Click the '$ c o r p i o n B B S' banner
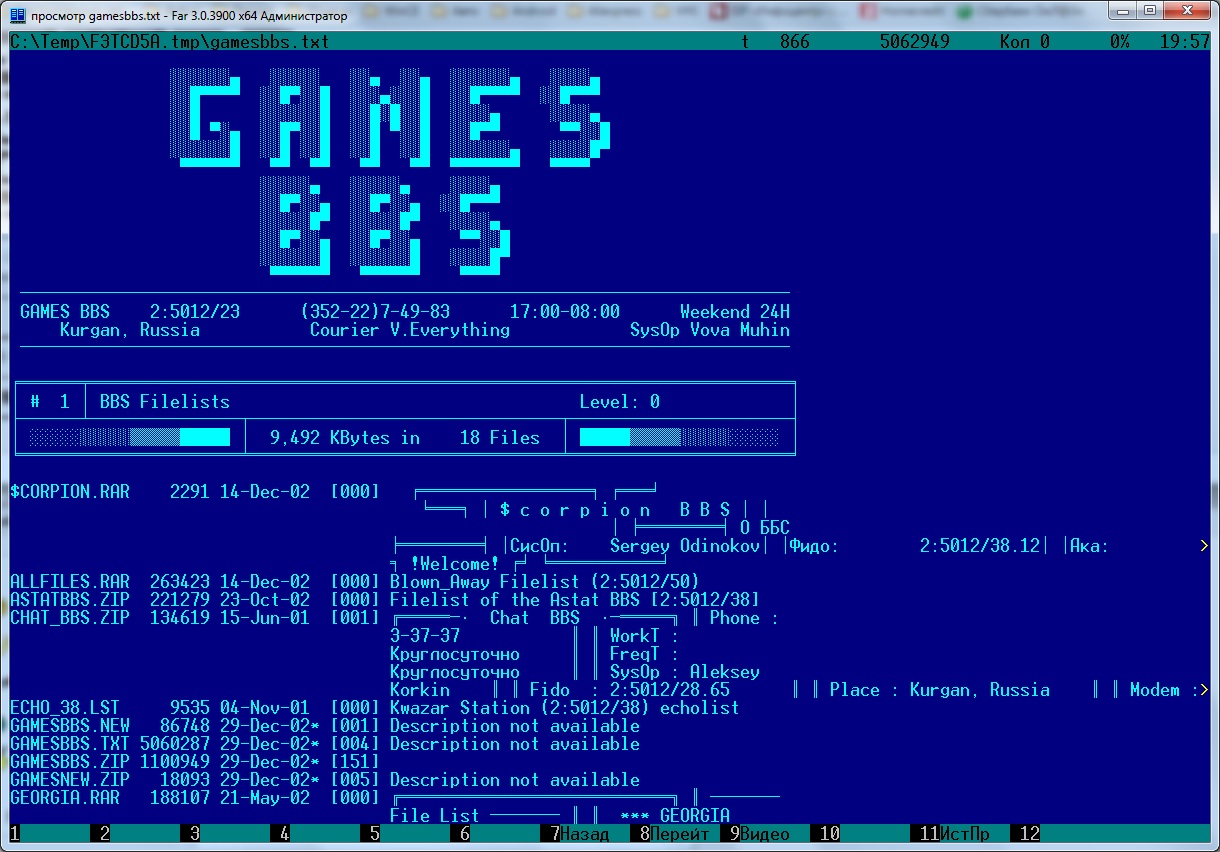Screen dimensions: 1220x852 click(615, 510)
